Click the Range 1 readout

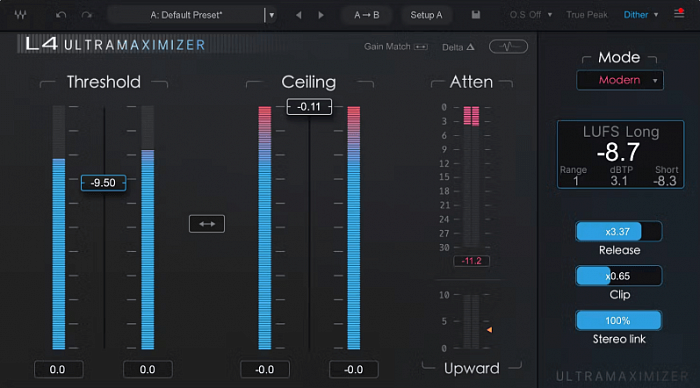tap(575, 176)
